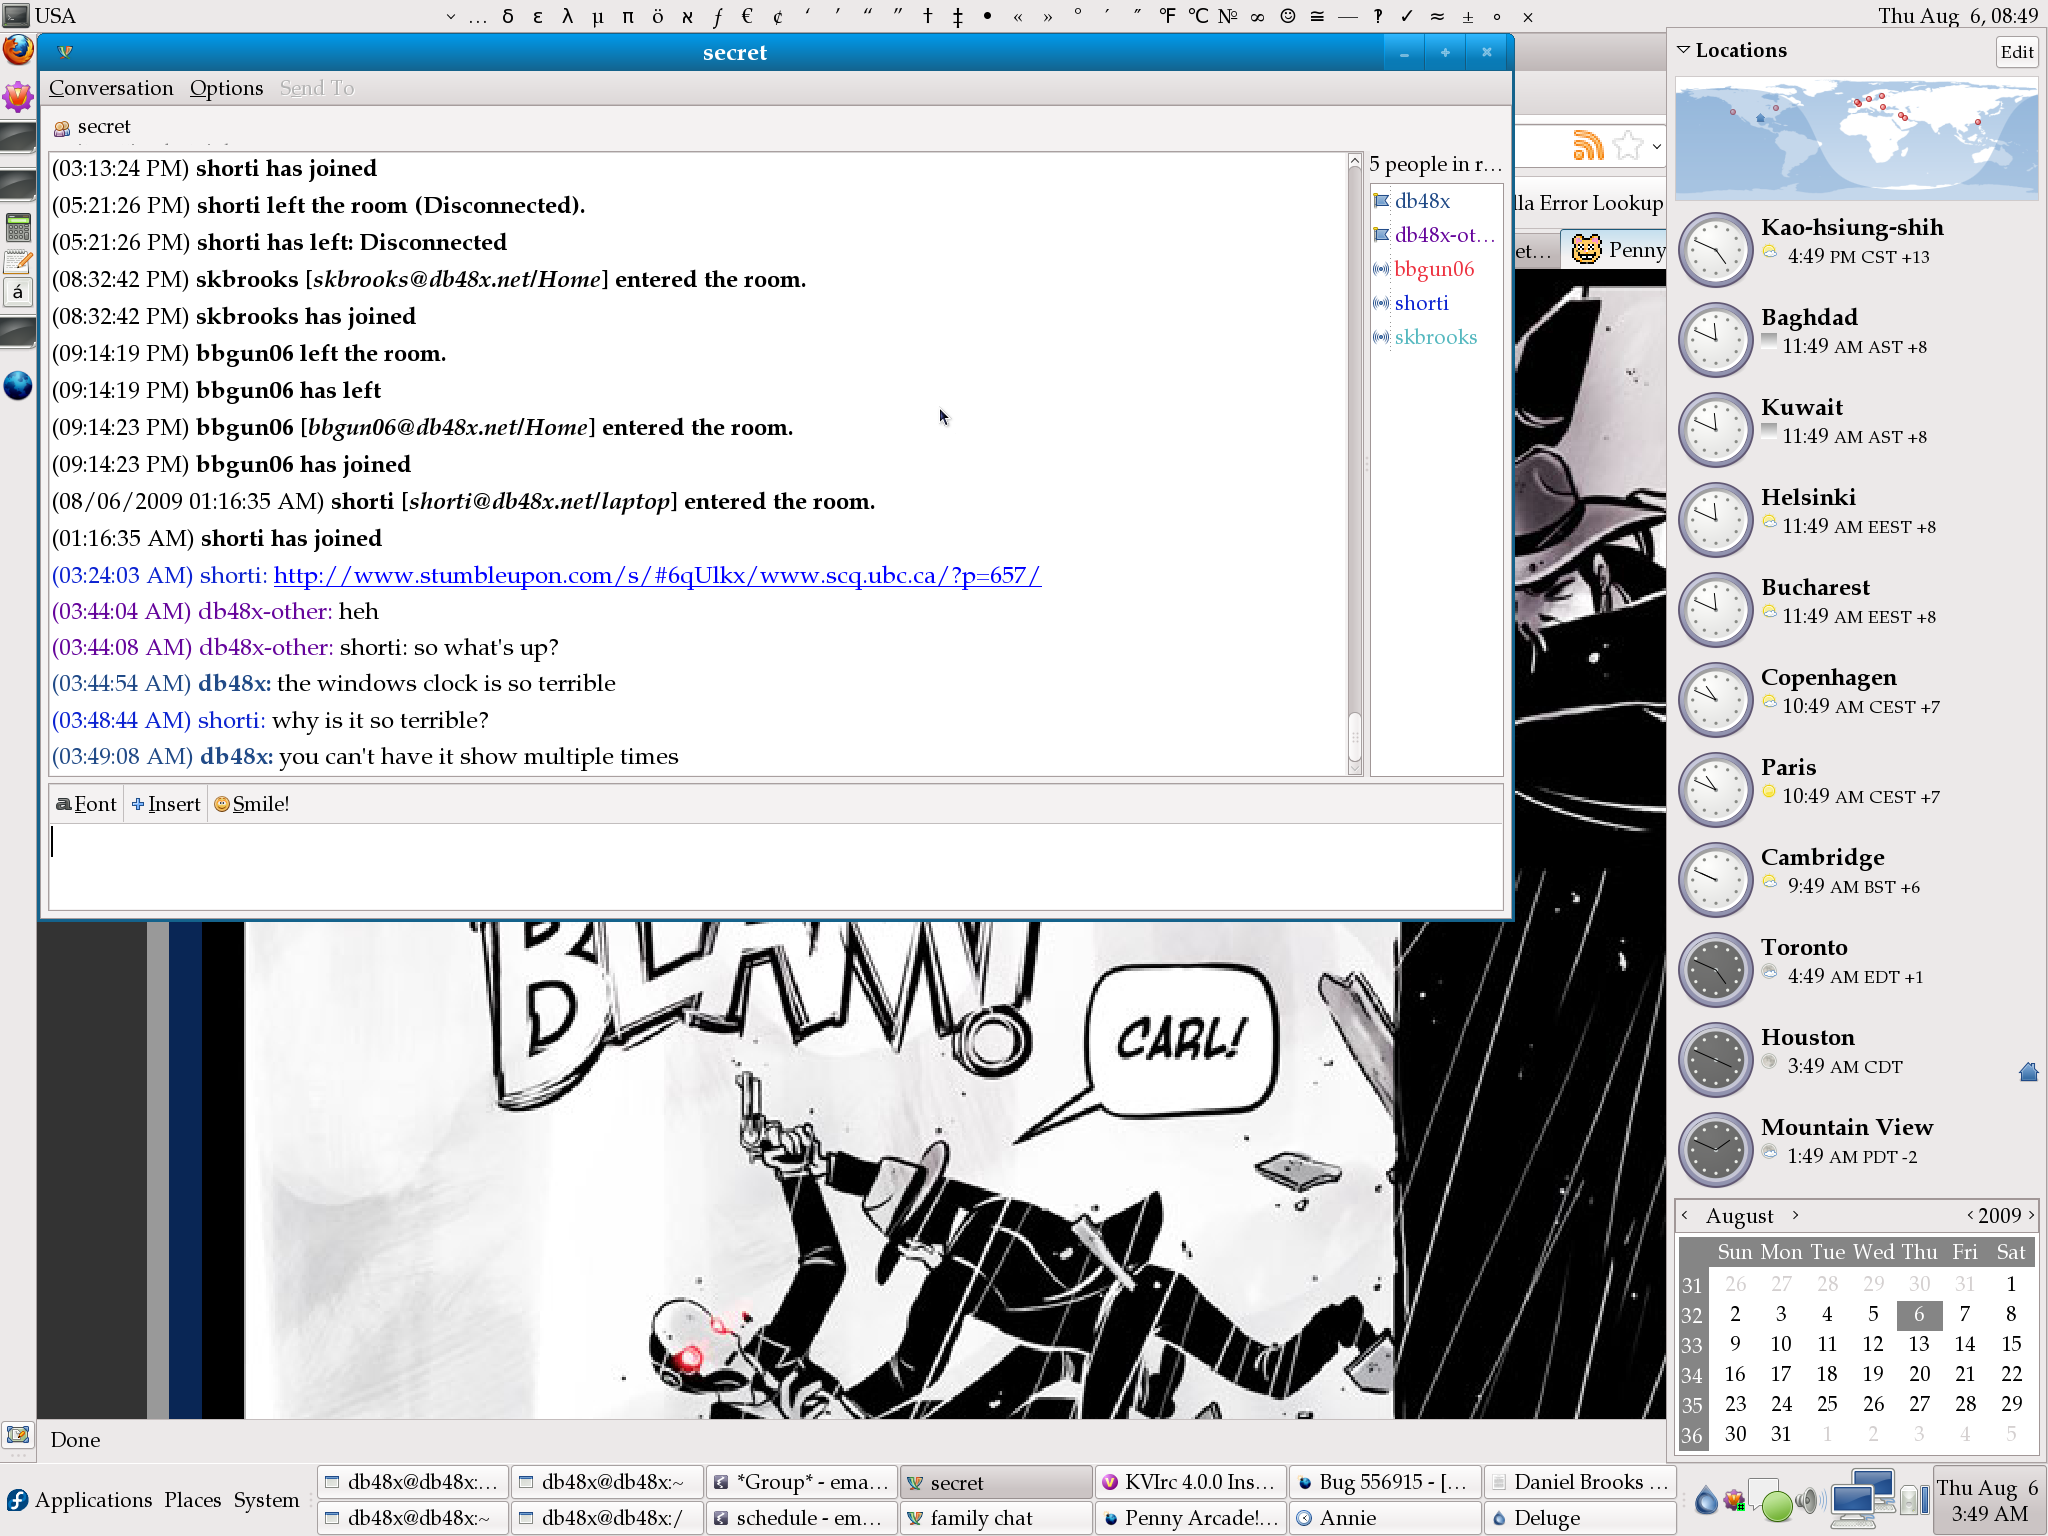Go to previous month in calendar
The image size is (2048, 1536).
click(x=1686, y=1215)
